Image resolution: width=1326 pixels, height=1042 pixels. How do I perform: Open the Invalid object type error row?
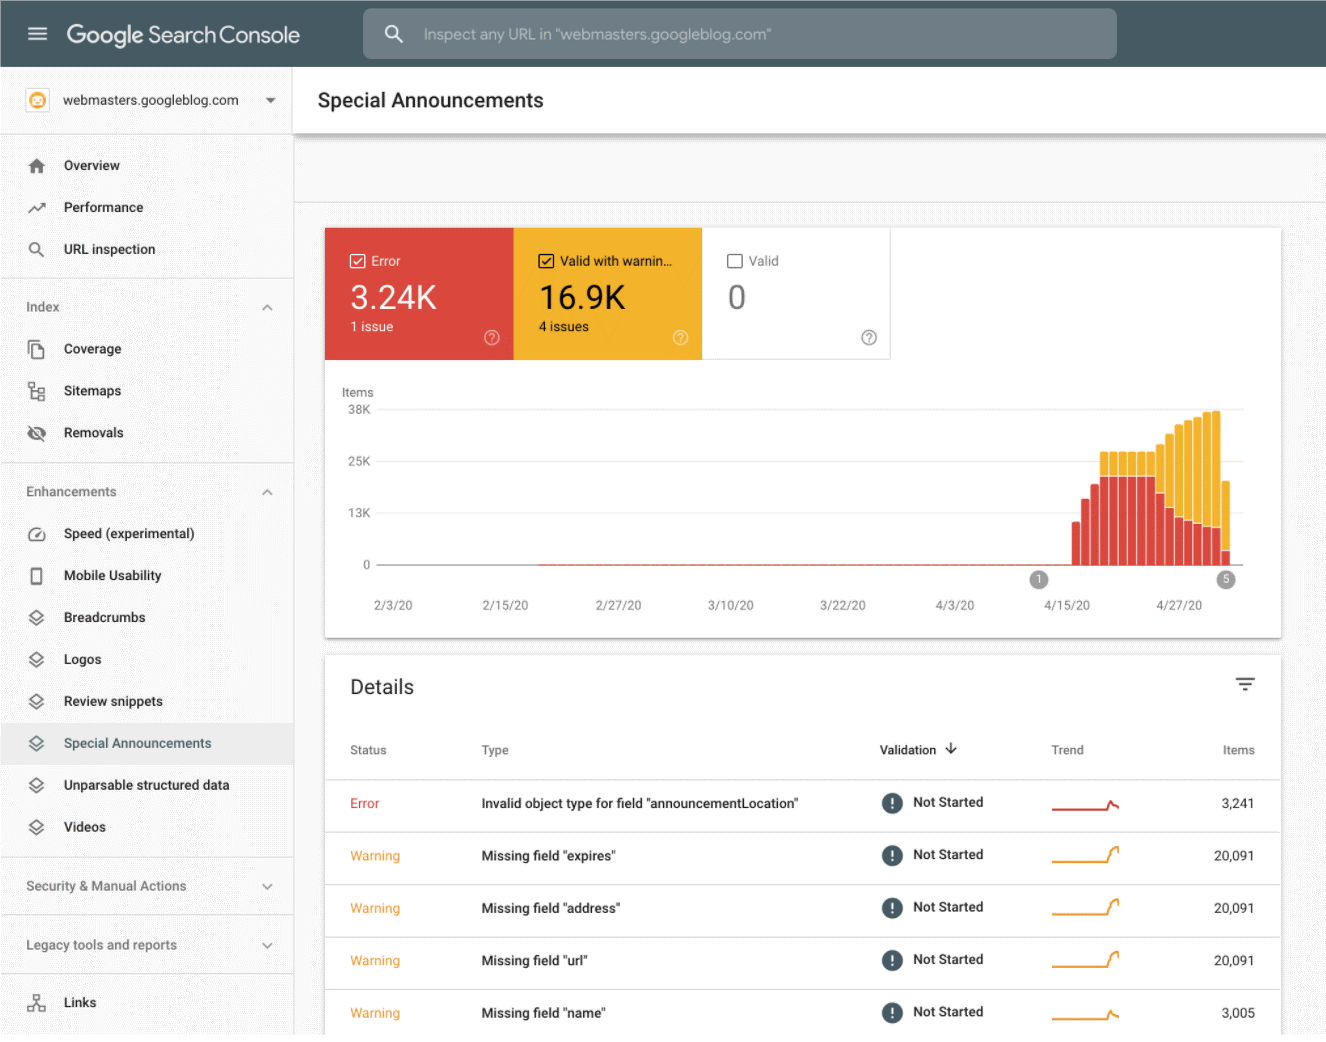[639, 803]
